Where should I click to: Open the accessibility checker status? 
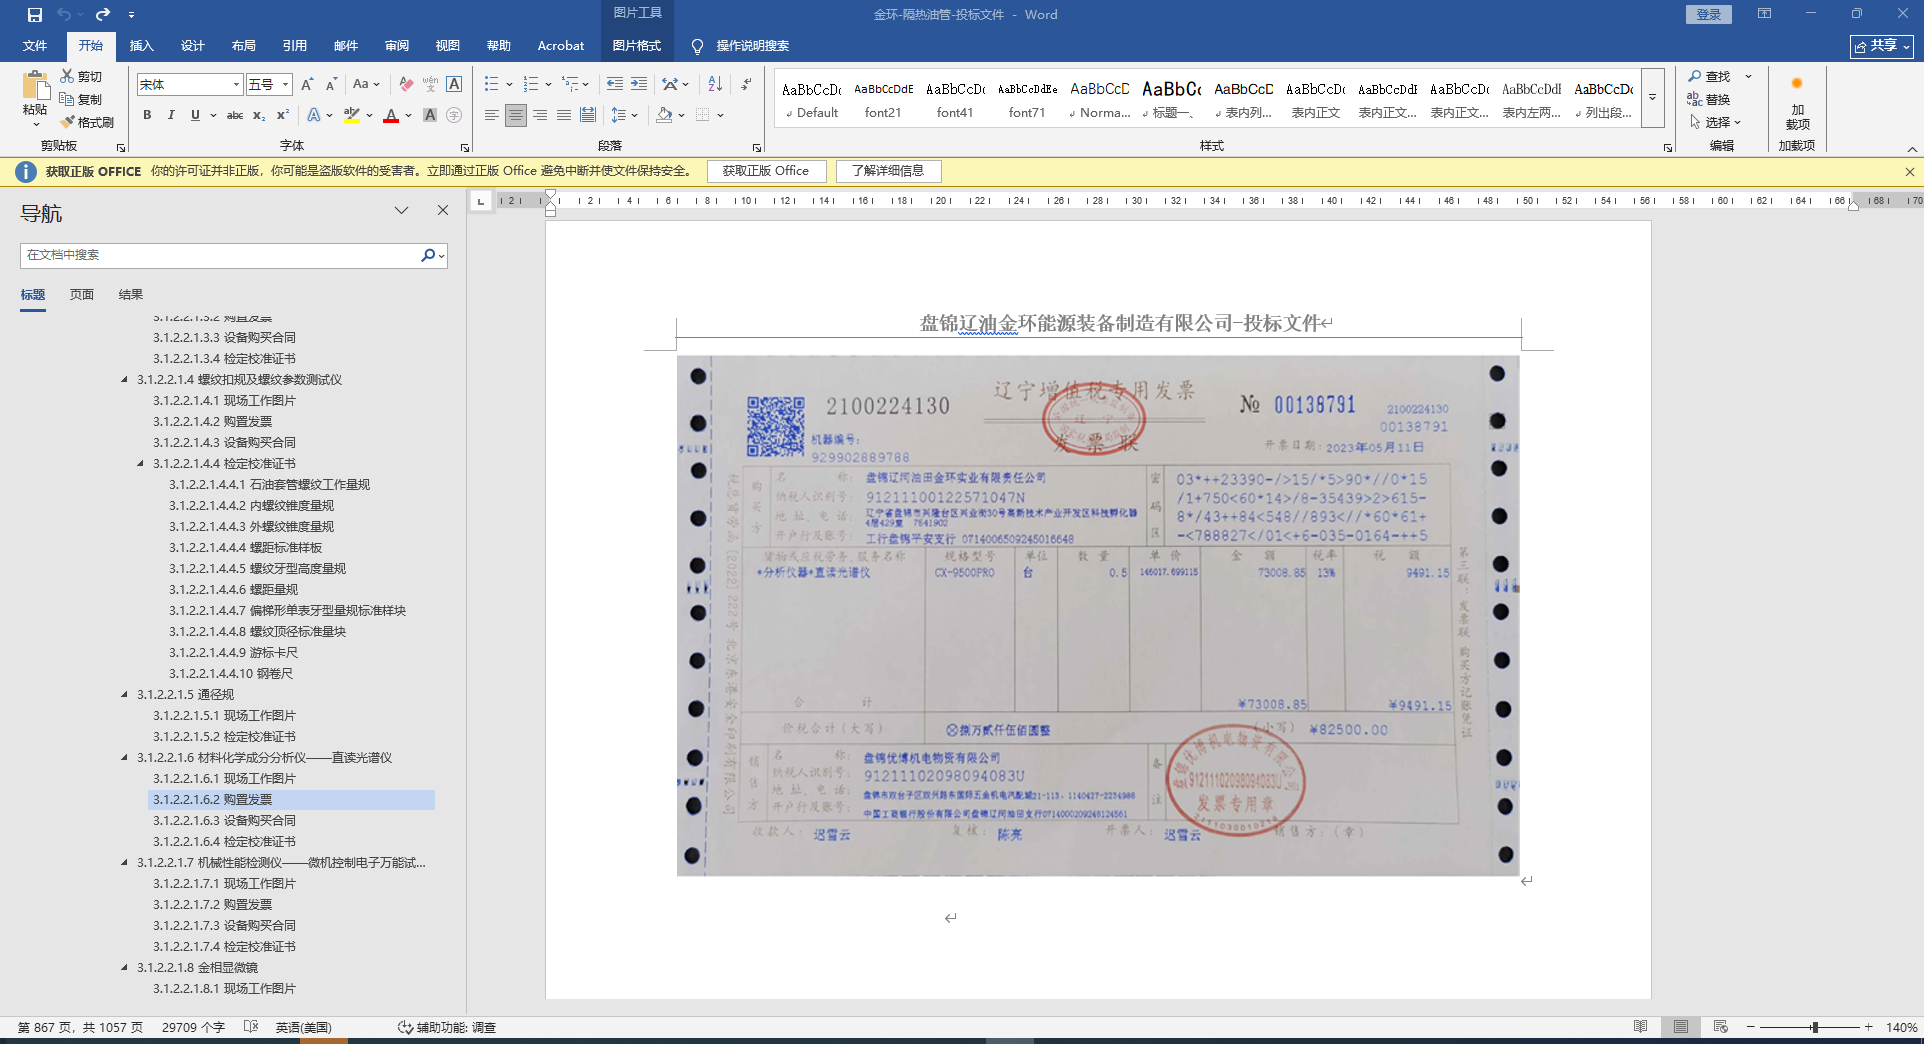[447, 1027]
